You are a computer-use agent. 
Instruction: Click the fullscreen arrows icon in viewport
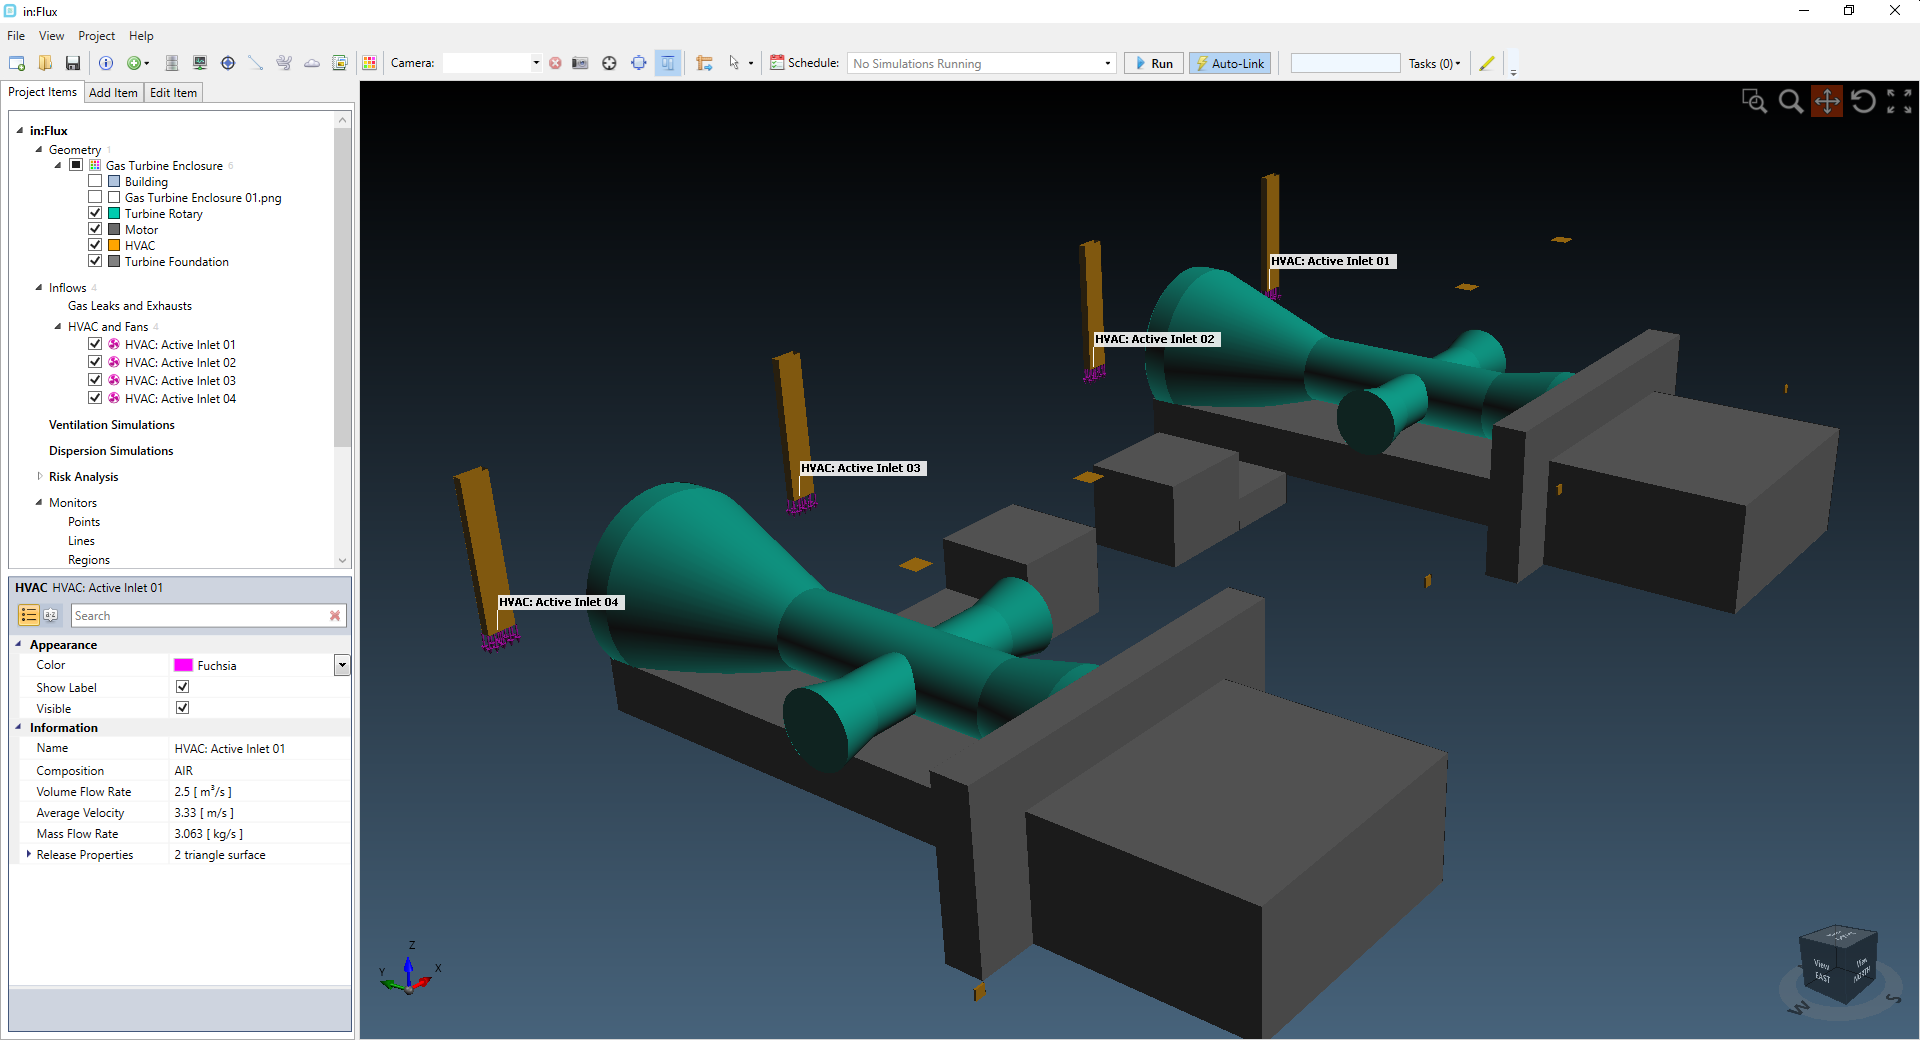coord(1899,101)
